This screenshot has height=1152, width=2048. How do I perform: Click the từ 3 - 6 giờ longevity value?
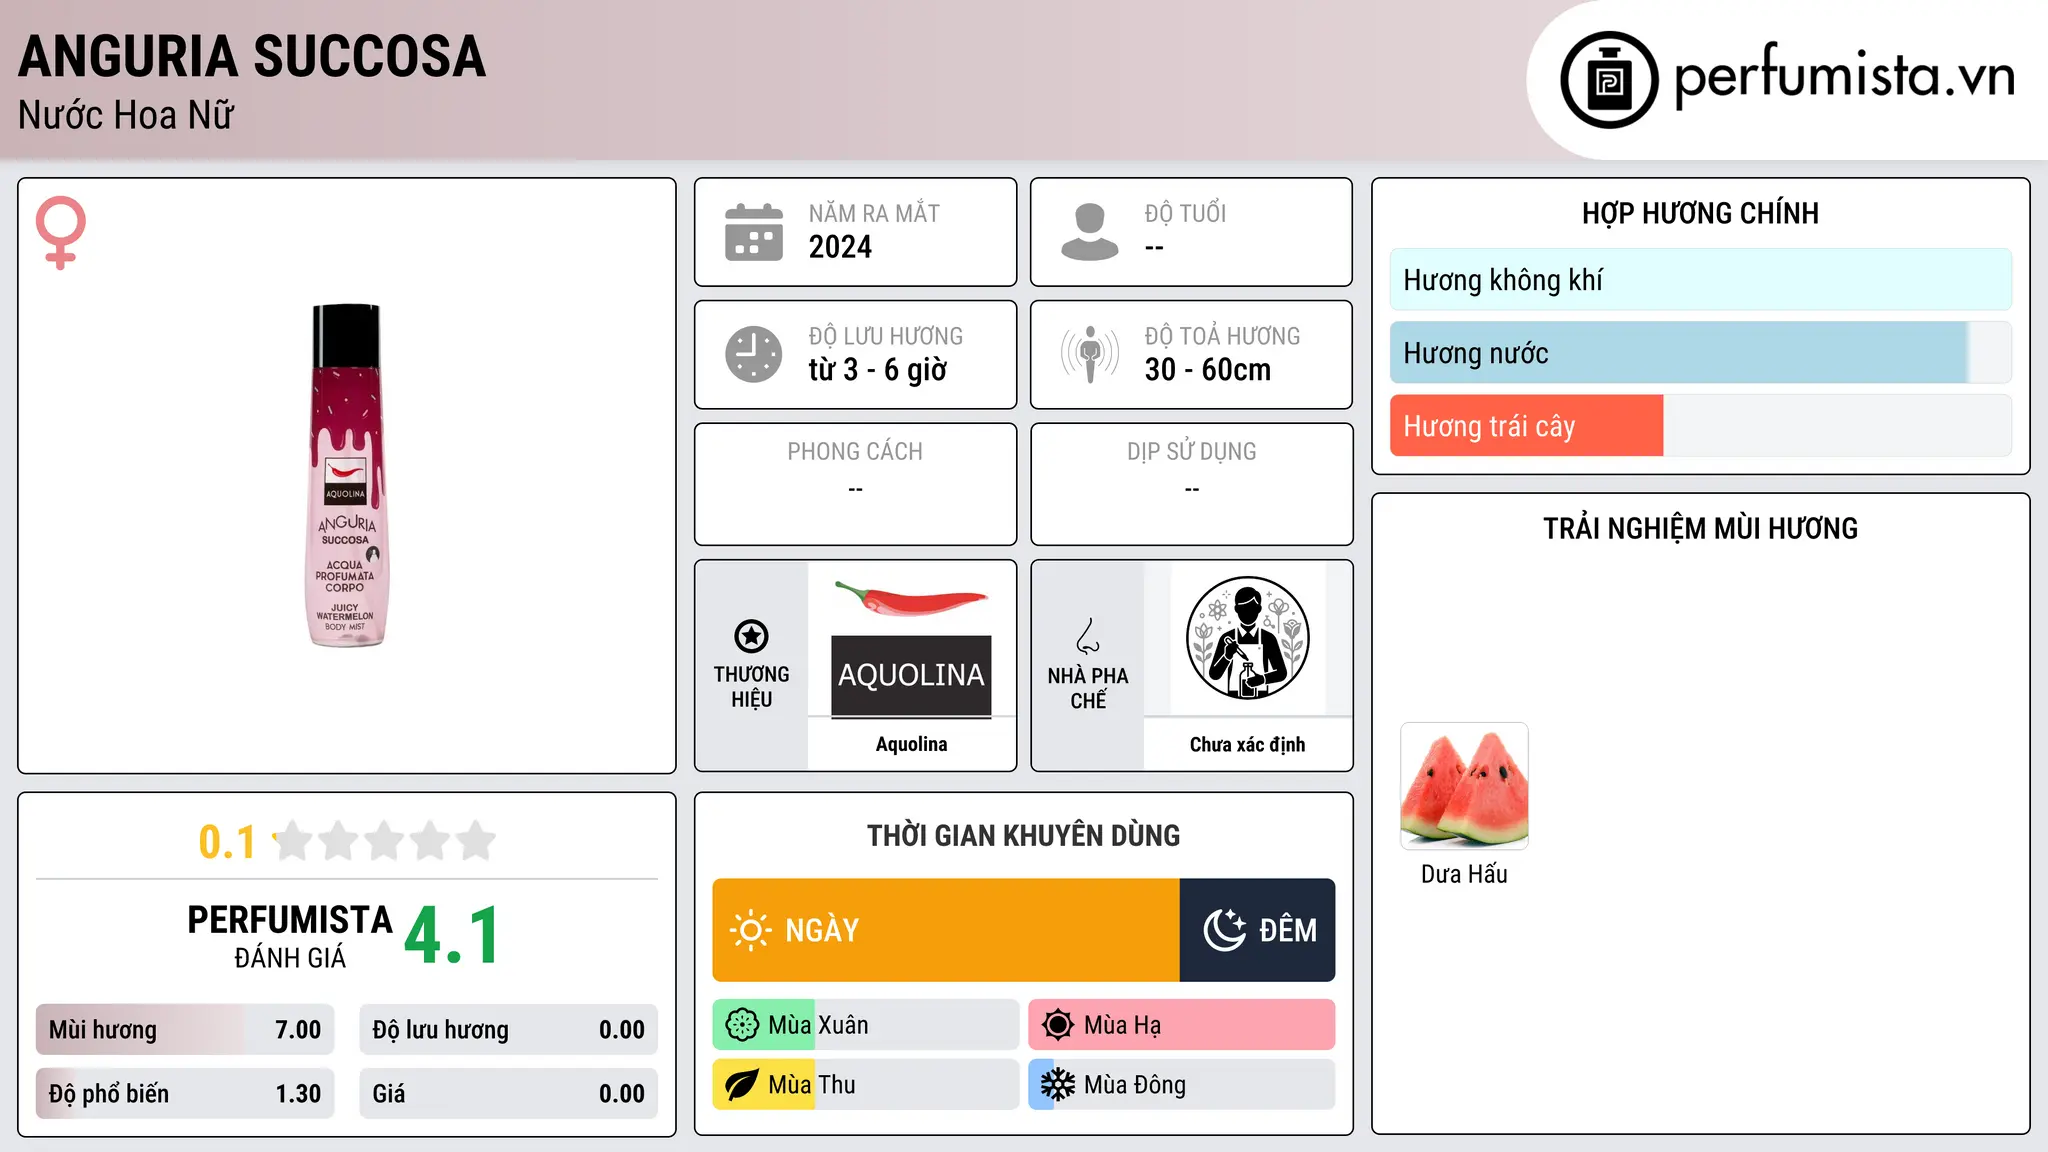tap(878, 370)
